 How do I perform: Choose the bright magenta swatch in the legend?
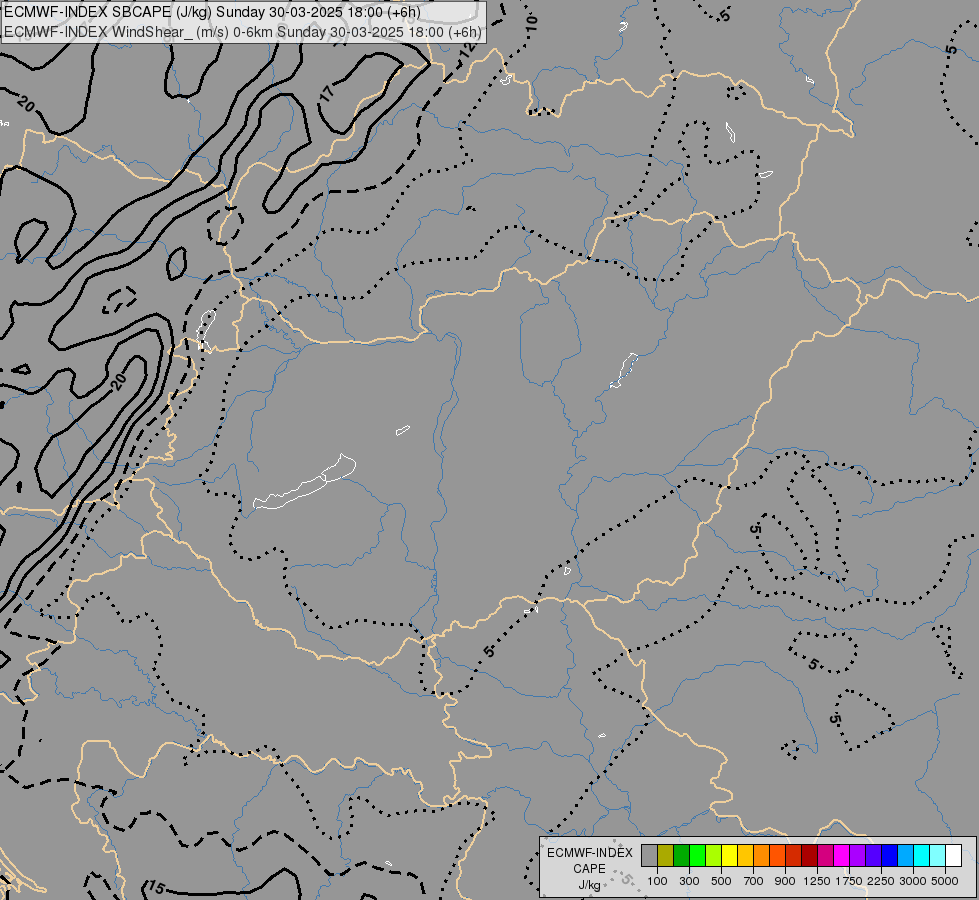[842, 855]
